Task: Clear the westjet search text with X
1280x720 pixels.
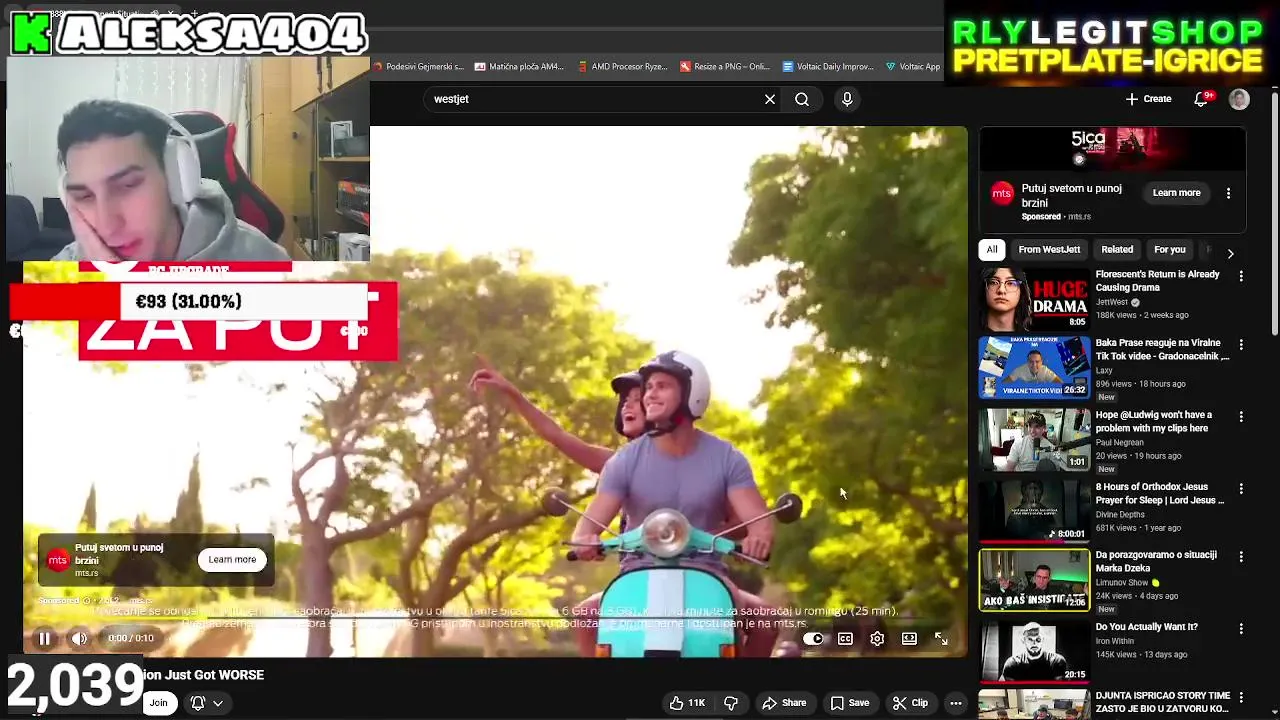Action: coord(770,99)
